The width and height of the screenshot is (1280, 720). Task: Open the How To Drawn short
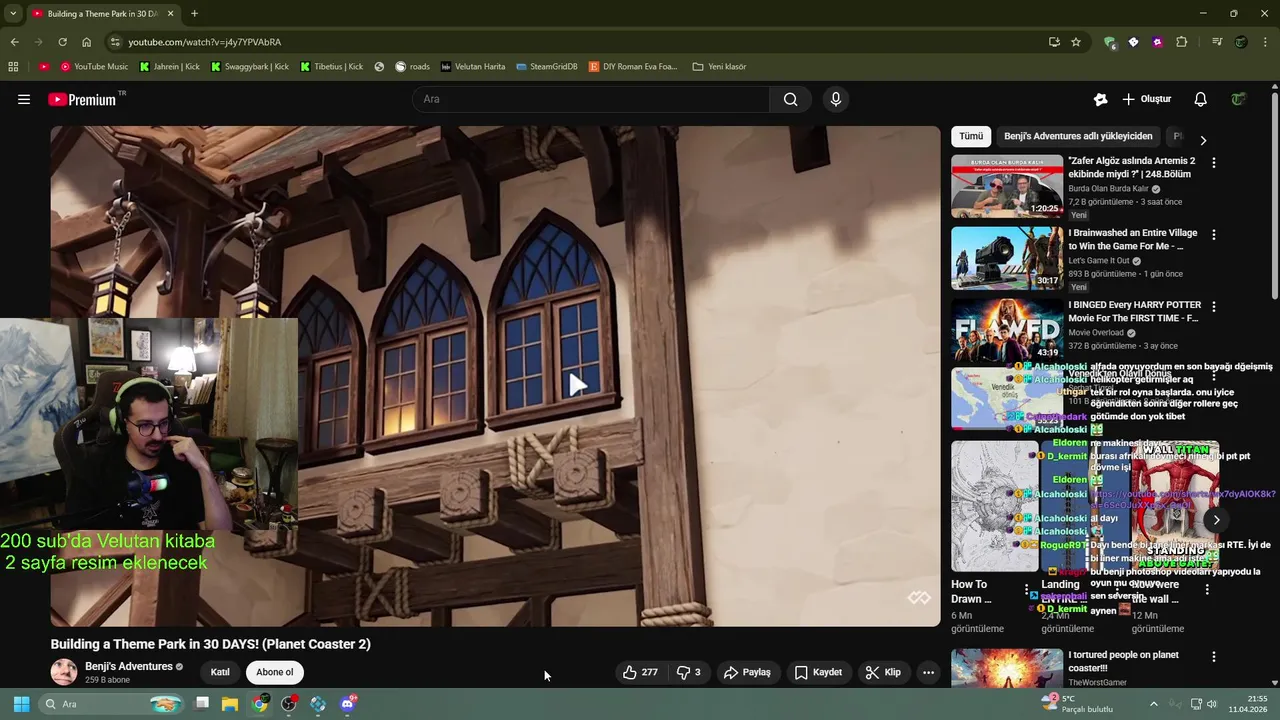[x=994, y=506]
